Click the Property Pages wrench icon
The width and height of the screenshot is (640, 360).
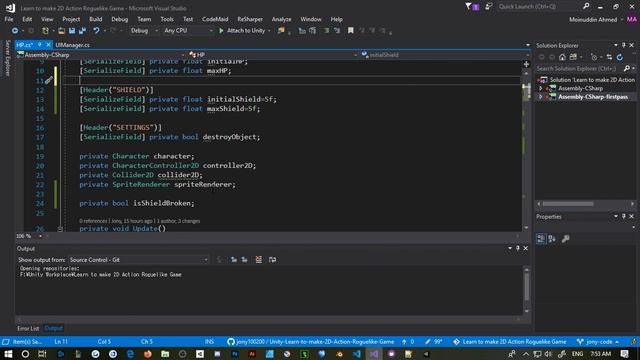click(565, 239)
